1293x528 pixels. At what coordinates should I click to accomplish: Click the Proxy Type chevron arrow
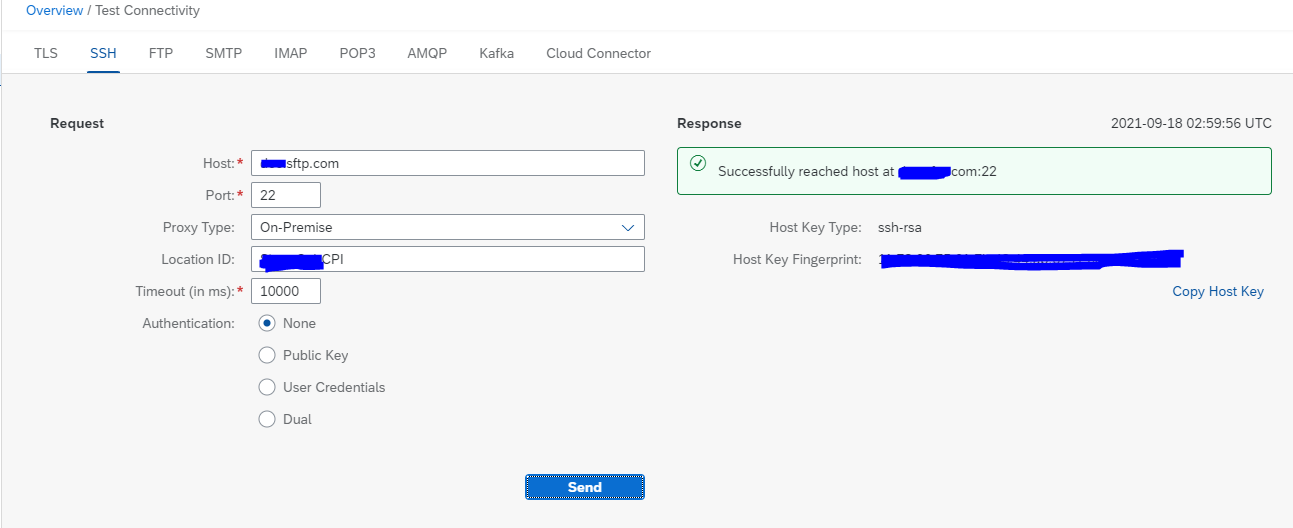[628, 228]
